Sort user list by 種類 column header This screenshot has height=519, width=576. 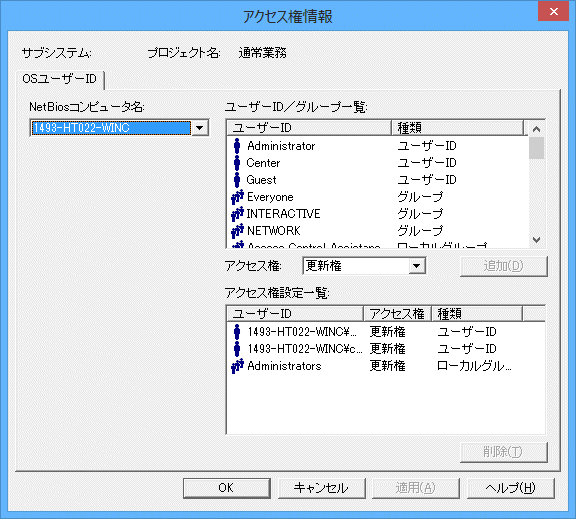[x=457, y=128]
